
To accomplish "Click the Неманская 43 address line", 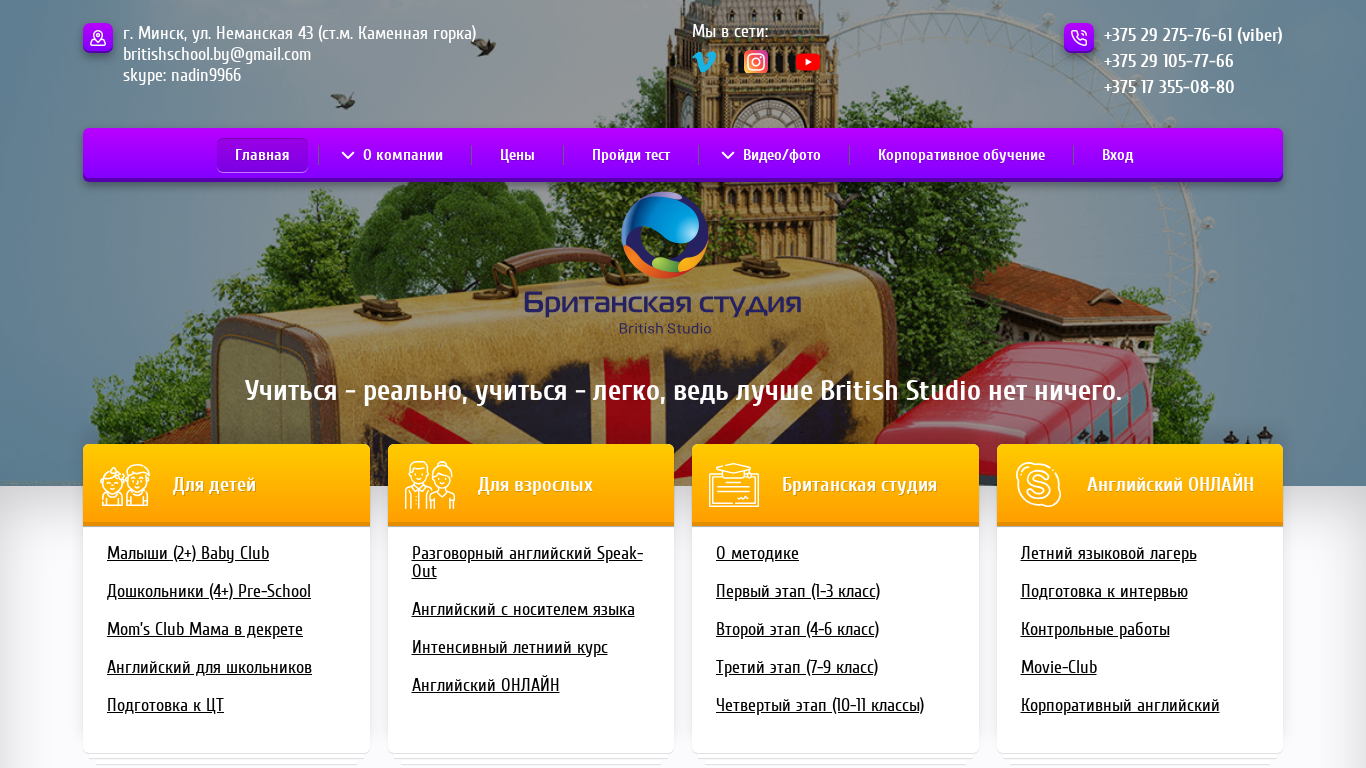I will click(x=299, y=33).
